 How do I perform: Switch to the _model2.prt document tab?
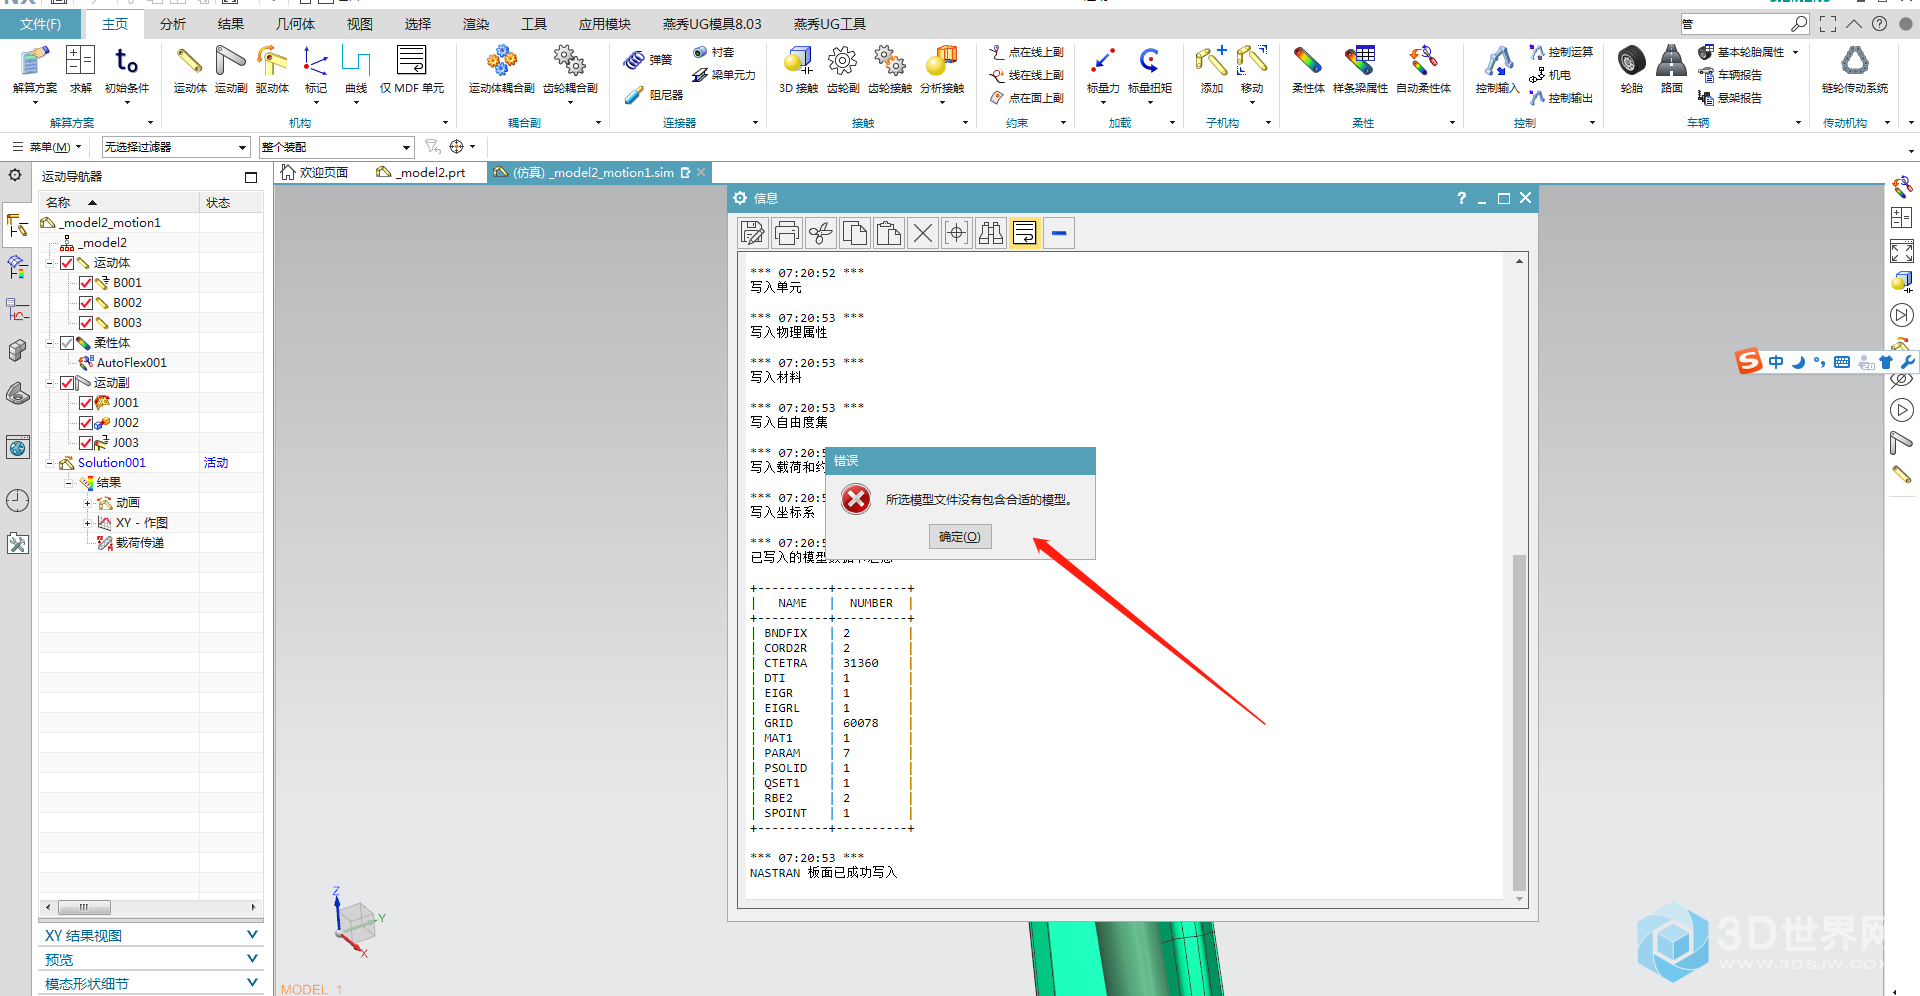[421, 172]
